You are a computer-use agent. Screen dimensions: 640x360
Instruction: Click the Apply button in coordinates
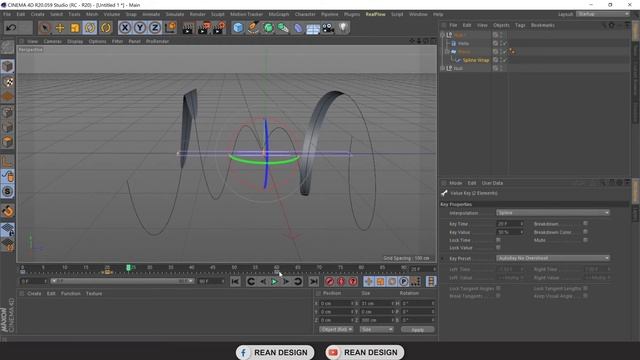click(x=418, y=329)
